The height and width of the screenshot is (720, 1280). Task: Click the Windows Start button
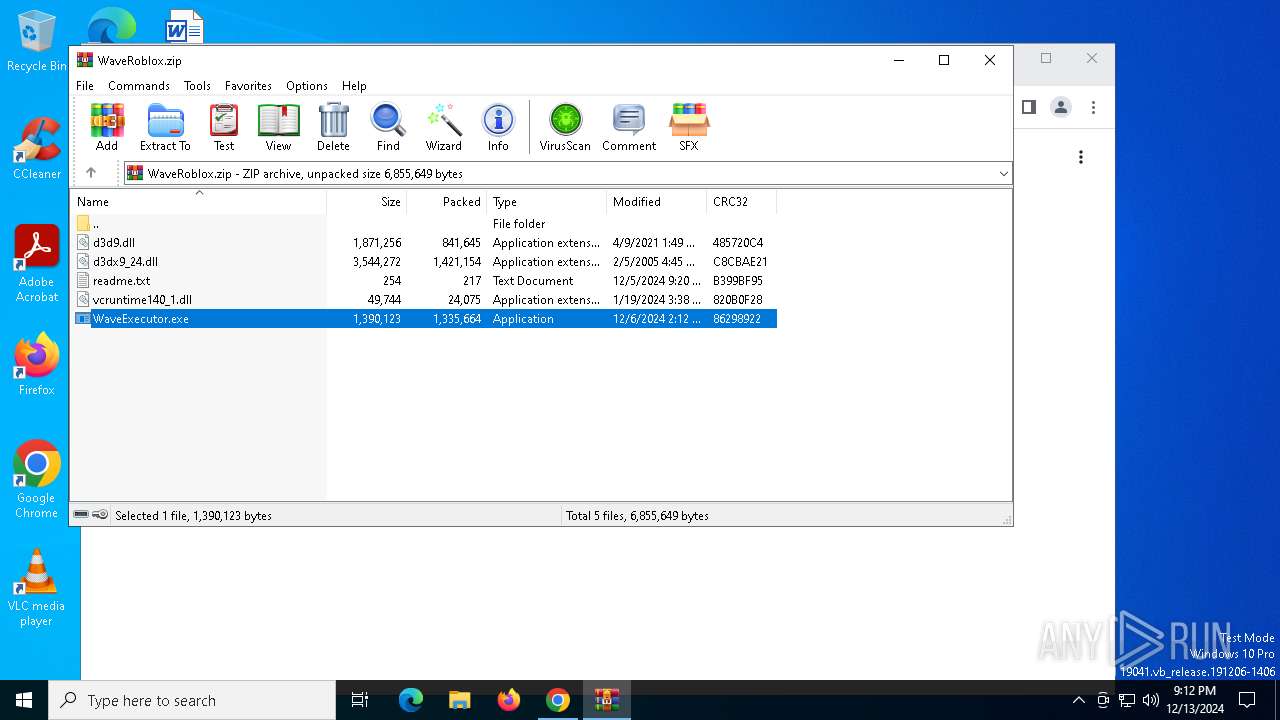24,700
